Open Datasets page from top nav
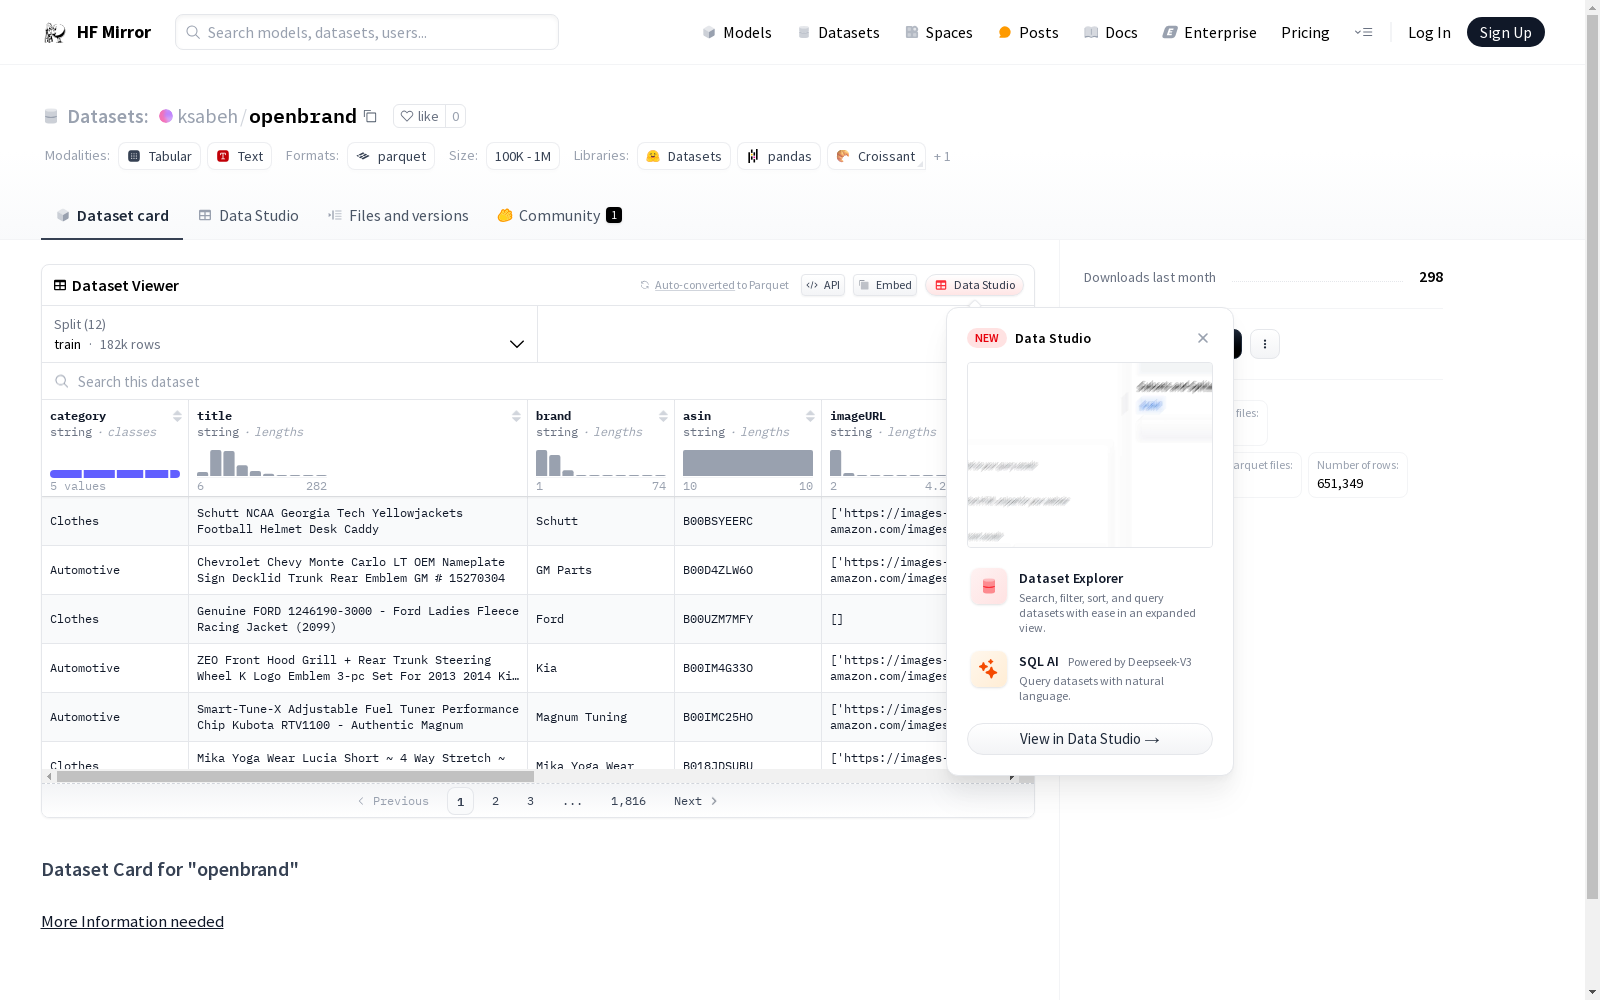 tap(838, 32)
